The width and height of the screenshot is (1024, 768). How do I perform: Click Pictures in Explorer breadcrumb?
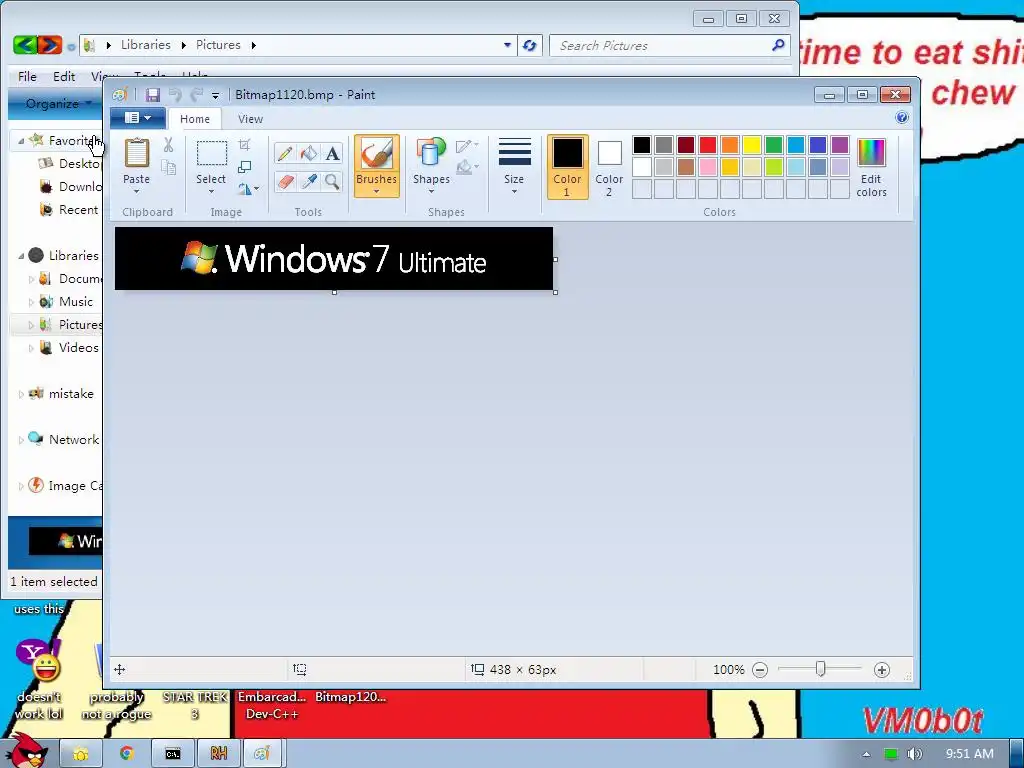coord(218,45)
